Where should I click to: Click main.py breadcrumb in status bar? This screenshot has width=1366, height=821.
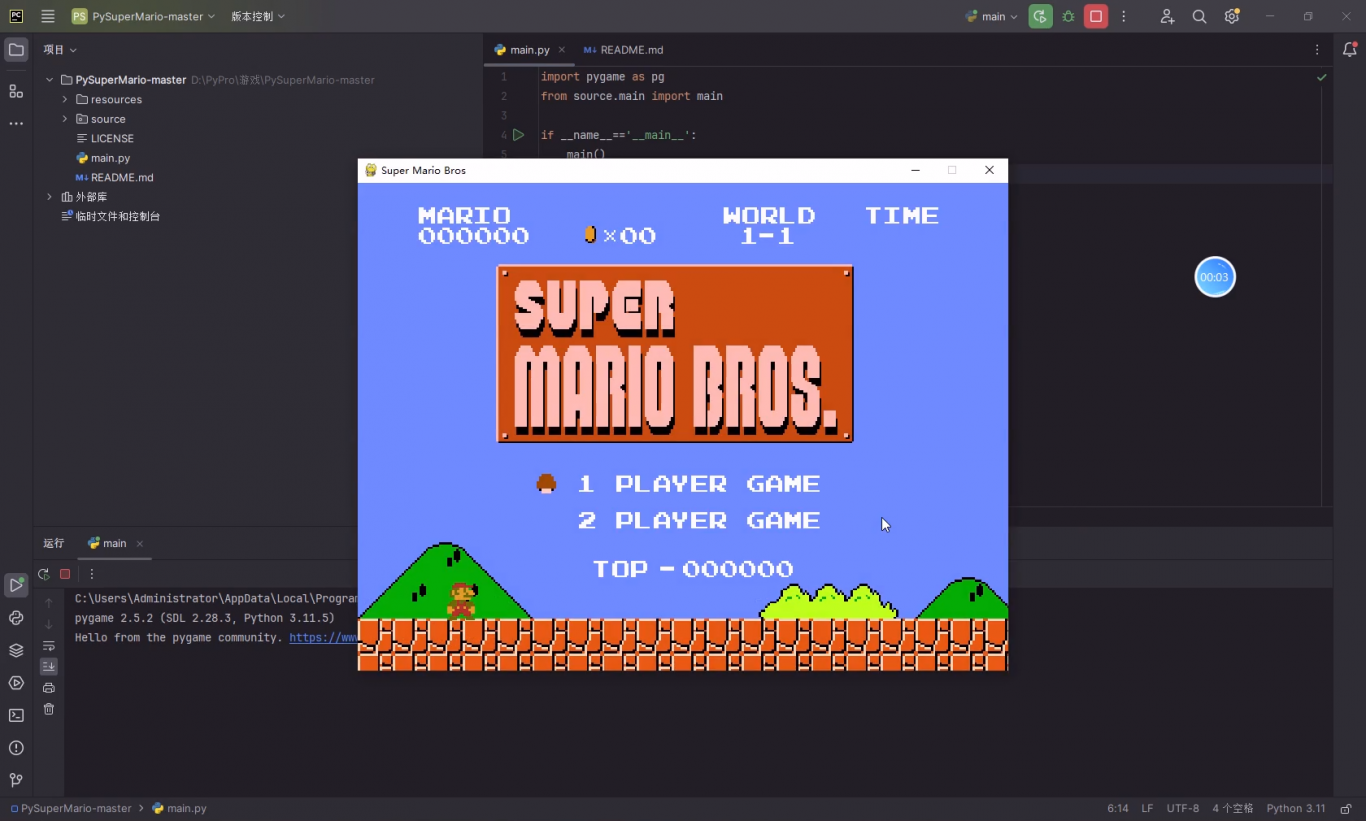tap(180, 808)
